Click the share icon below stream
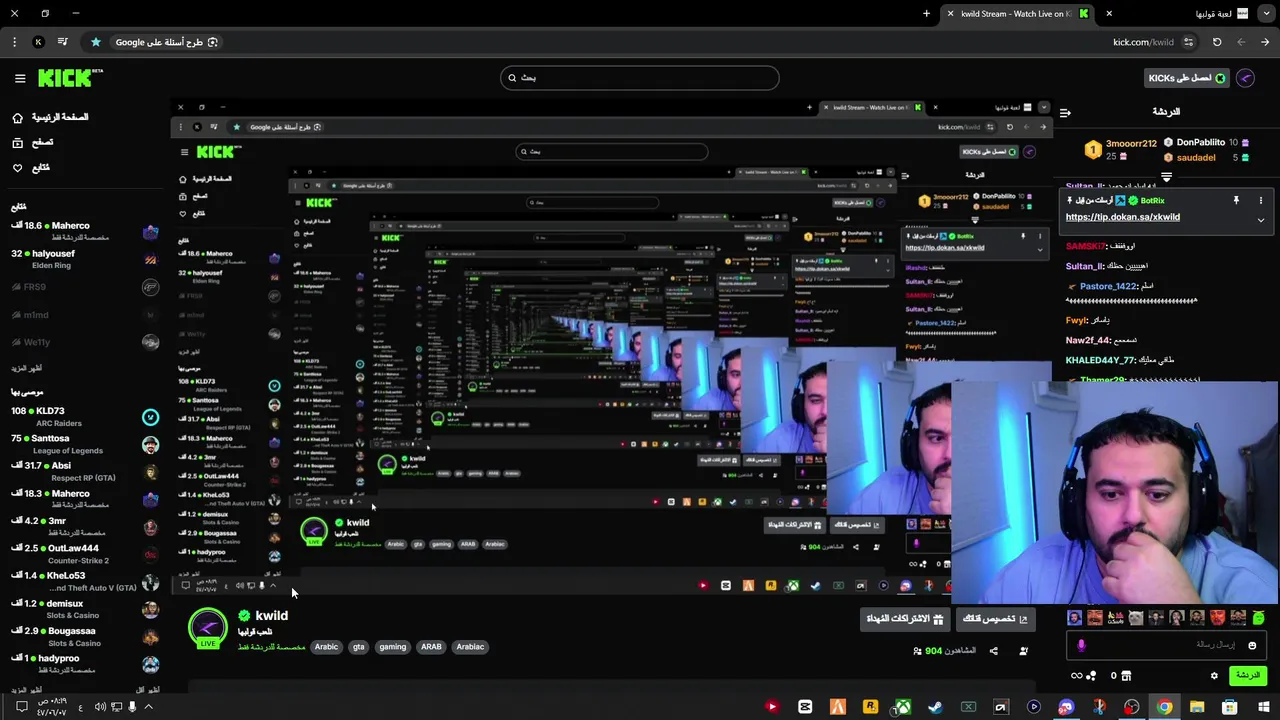This screenshot has width=1280, height=720. point(993,651)
